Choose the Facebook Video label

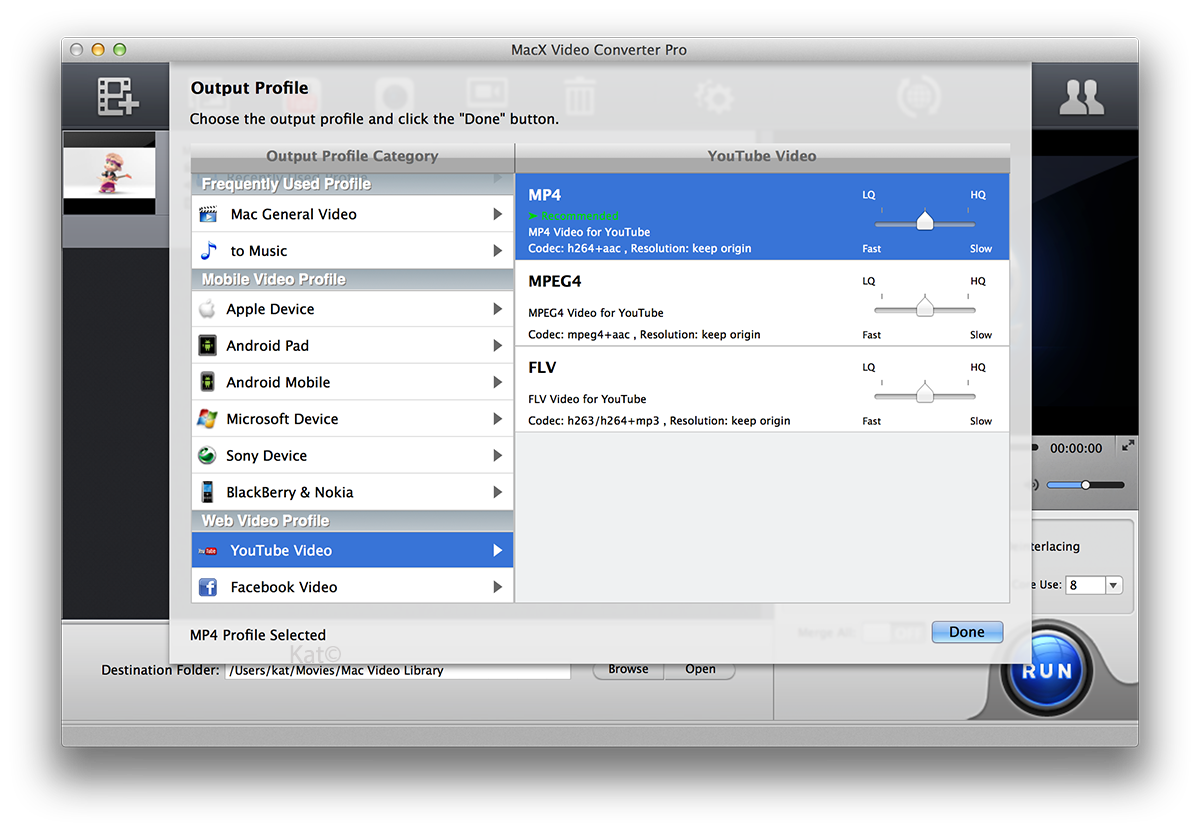284,587
